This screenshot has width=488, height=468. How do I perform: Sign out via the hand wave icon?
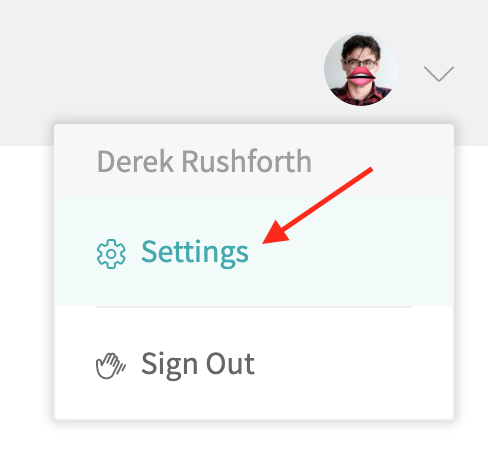pos(111,366)
